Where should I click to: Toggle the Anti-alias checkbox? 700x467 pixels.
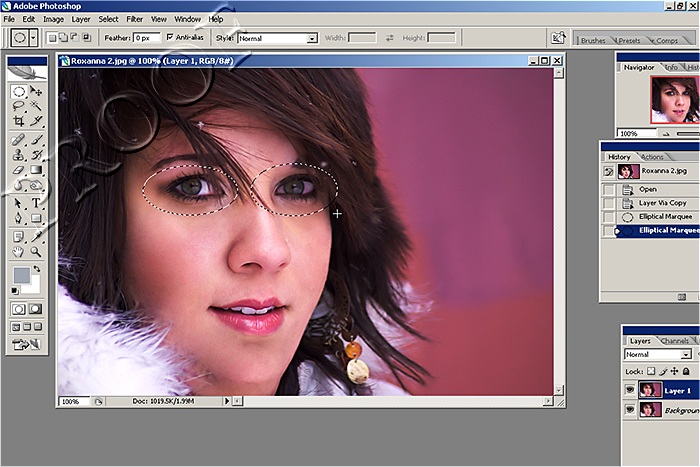[170, 38]
